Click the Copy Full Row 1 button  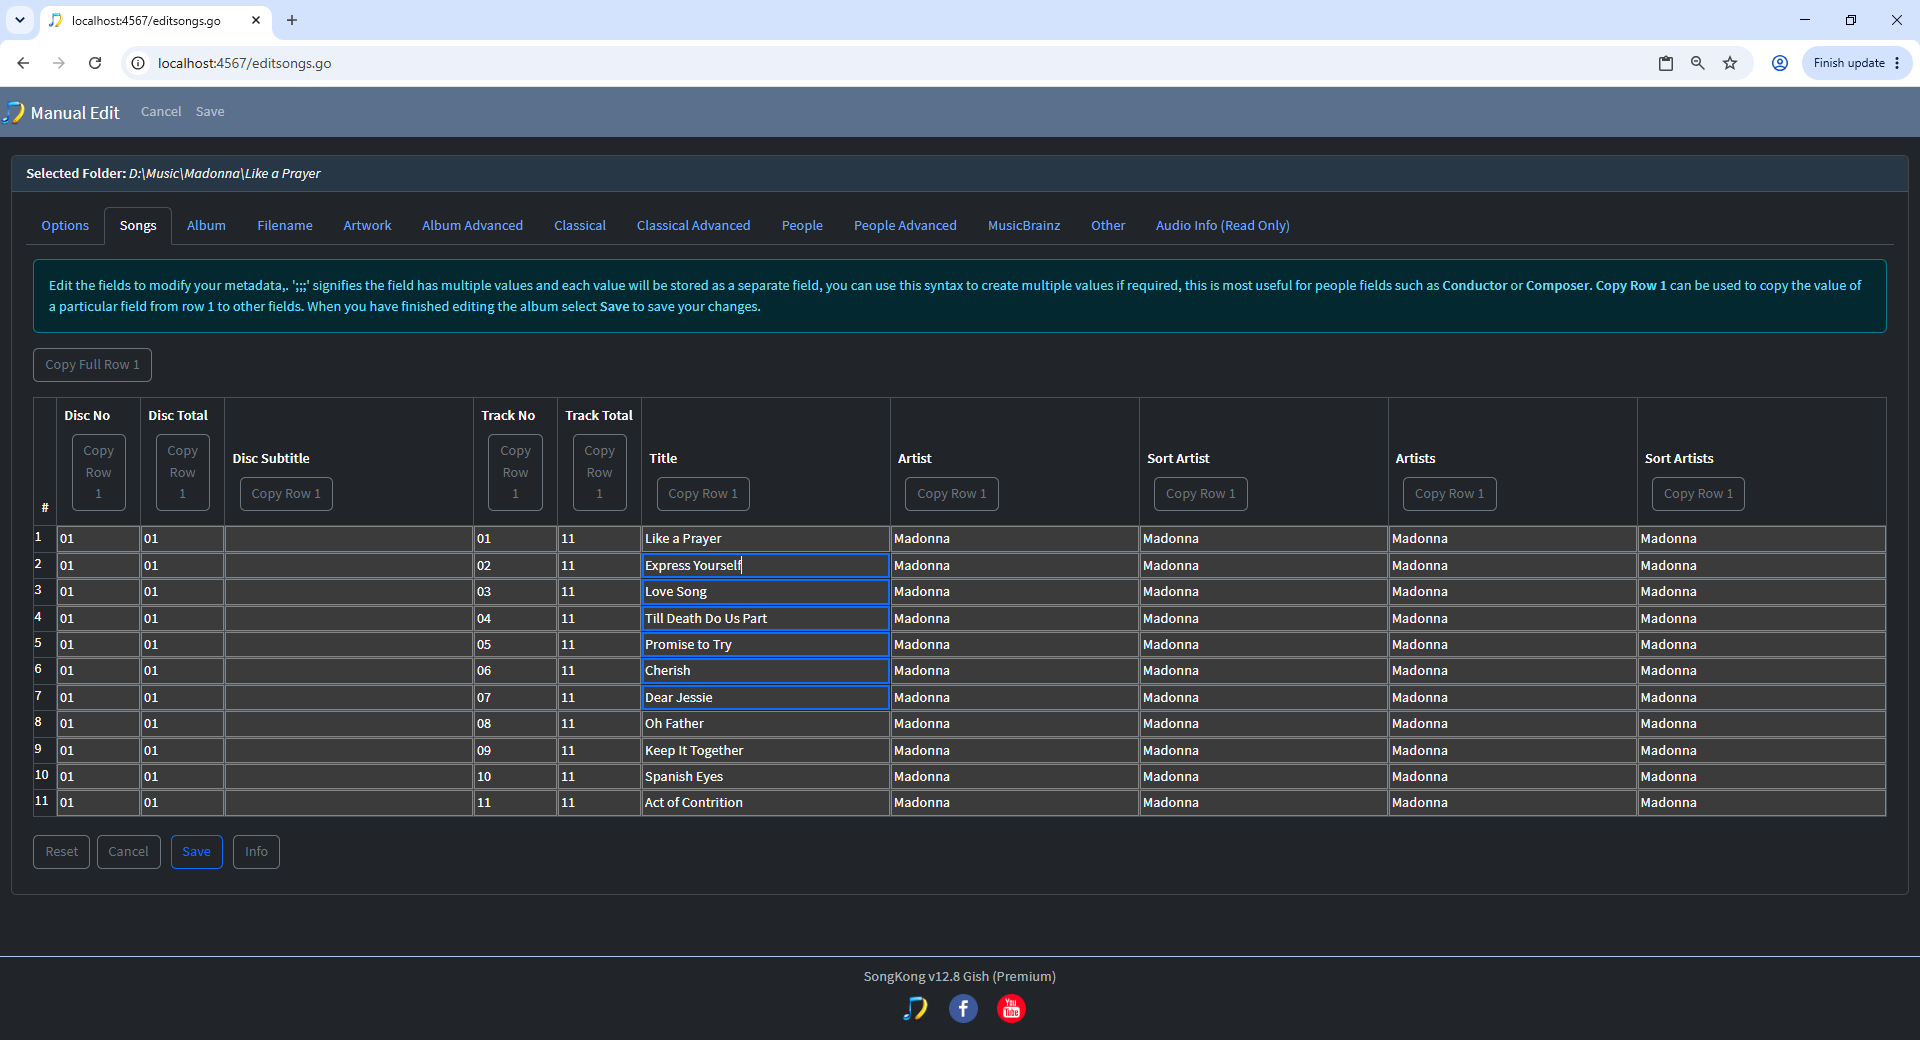pyautogui.click(x=92, y=365)
